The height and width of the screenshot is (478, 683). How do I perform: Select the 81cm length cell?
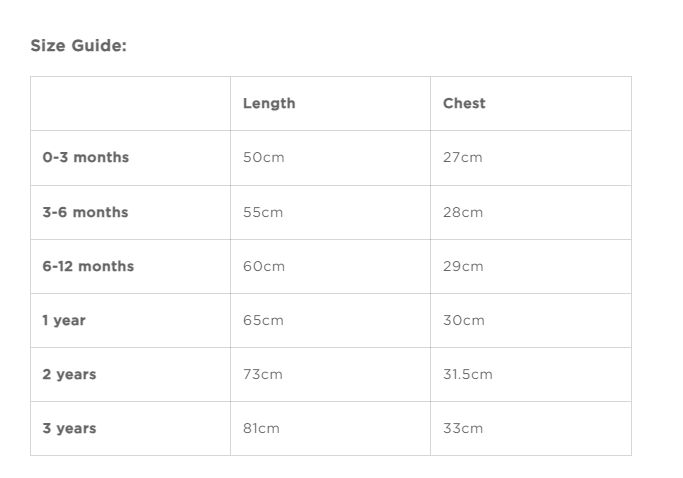[261, 428]
